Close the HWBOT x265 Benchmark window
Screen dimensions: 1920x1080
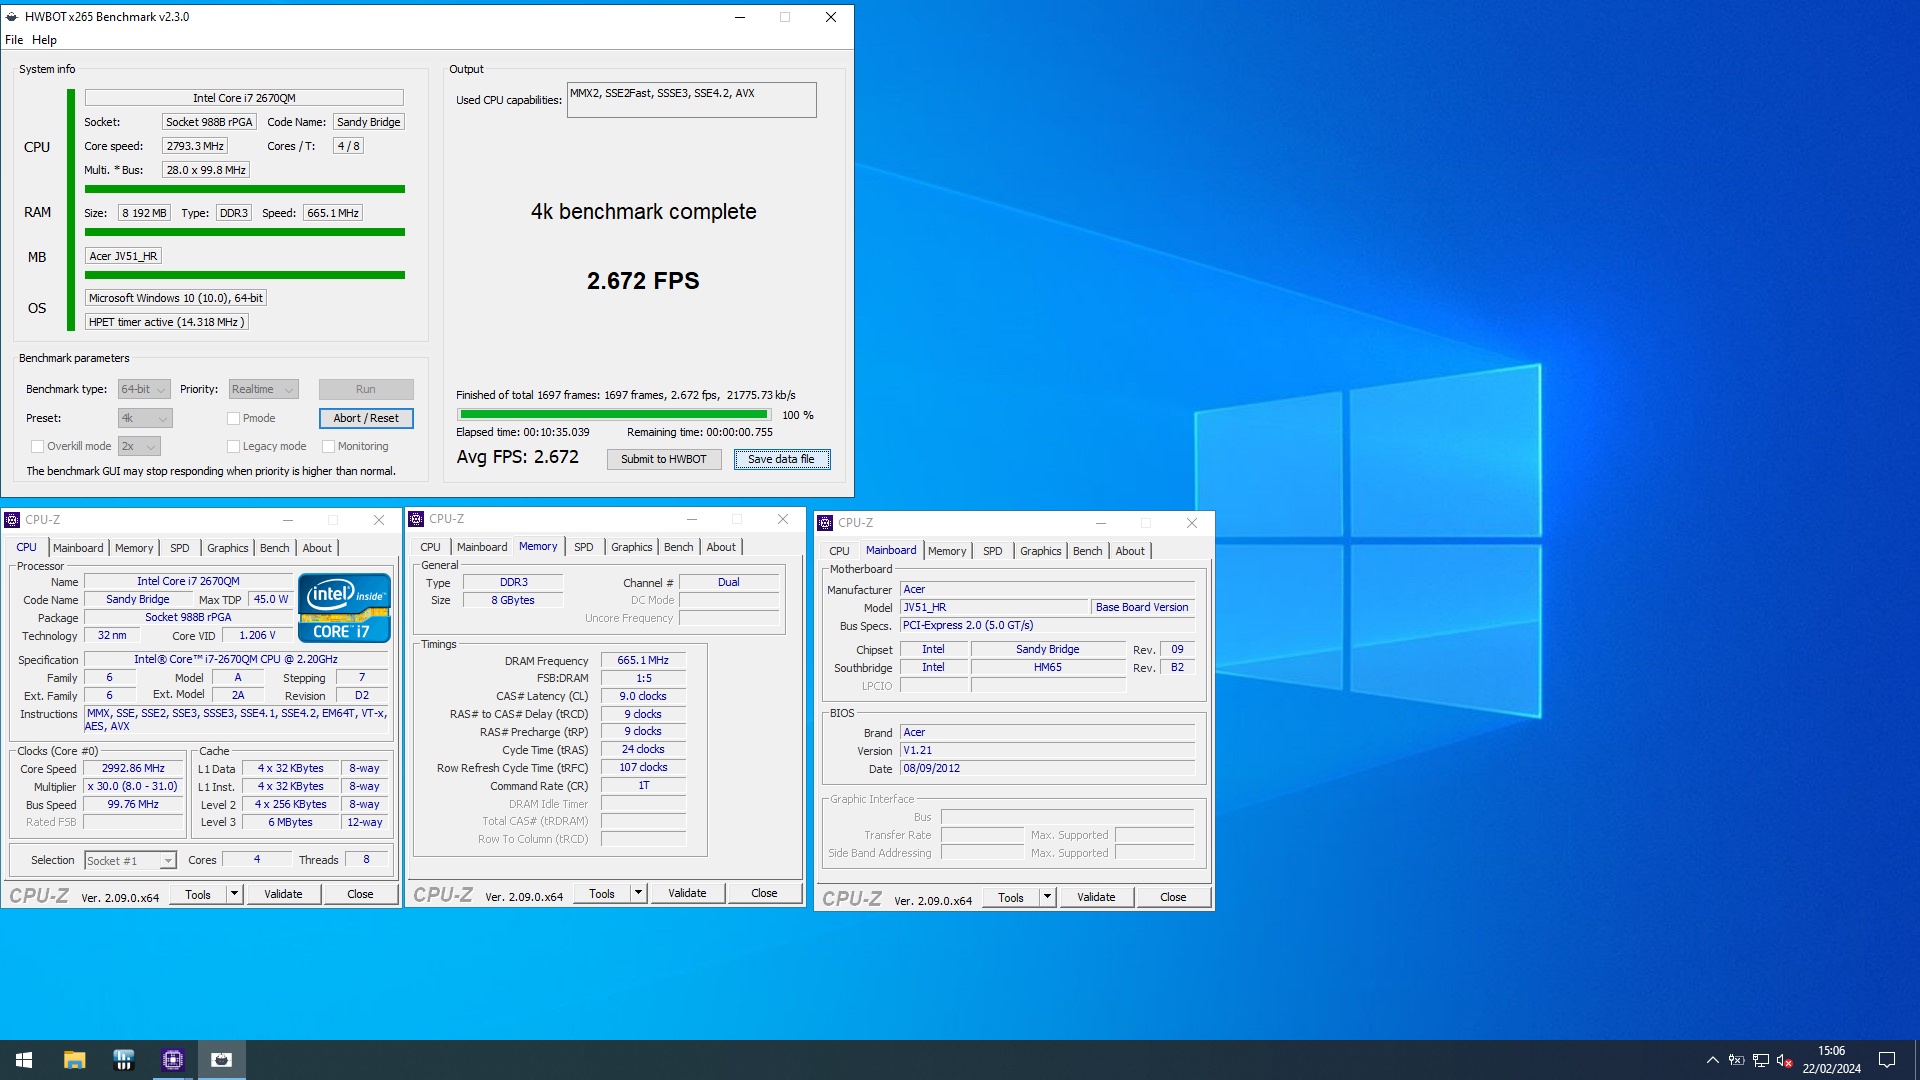point(830,17)
